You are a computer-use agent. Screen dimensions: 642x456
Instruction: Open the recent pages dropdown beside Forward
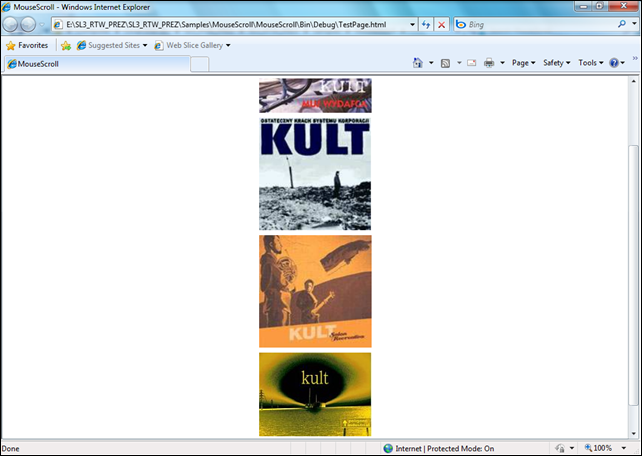click(x=42, y=25)
